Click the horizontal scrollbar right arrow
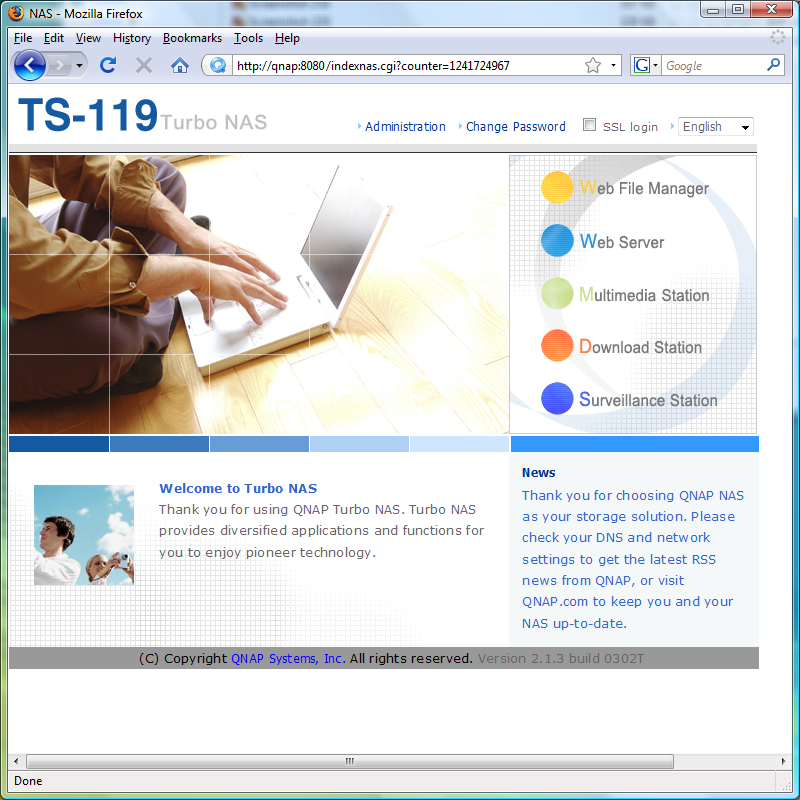Image resolution: width=800 pixels, height=800 pixels. (784, 761)
